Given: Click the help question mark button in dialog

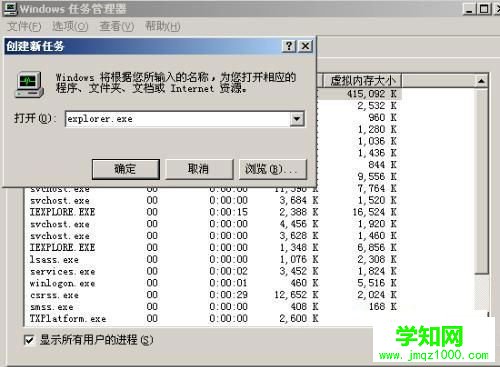Looking at the screenshot, I should click(x=289, y=46).
